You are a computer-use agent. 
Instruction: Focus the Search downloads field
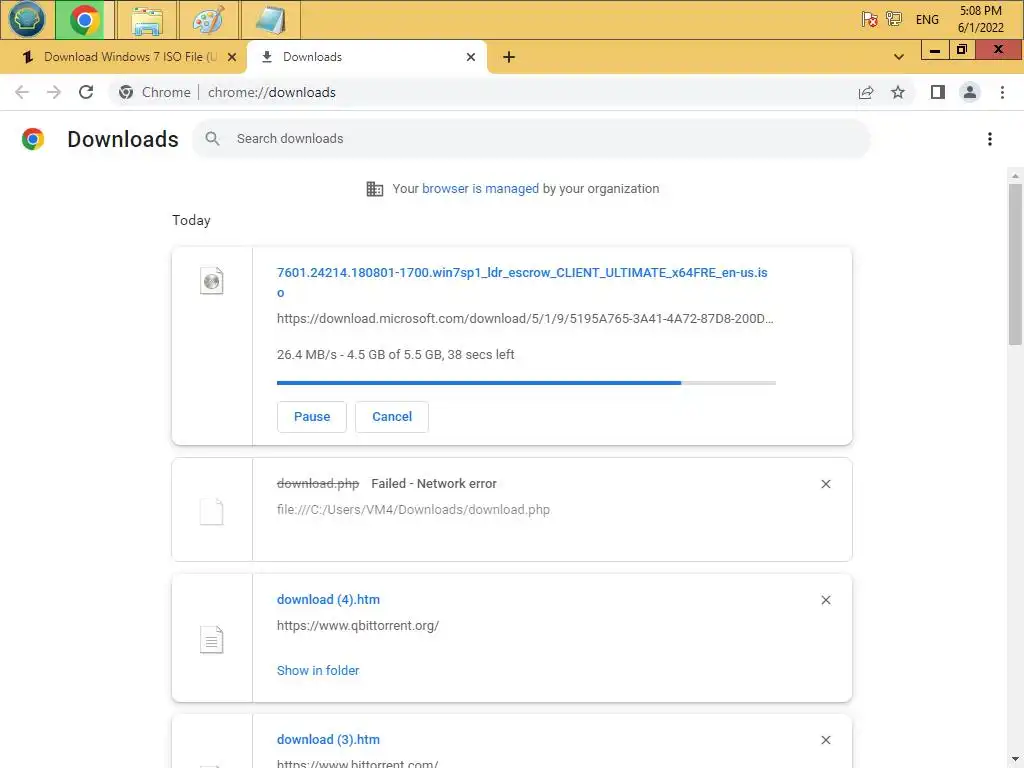coord(531,138)
